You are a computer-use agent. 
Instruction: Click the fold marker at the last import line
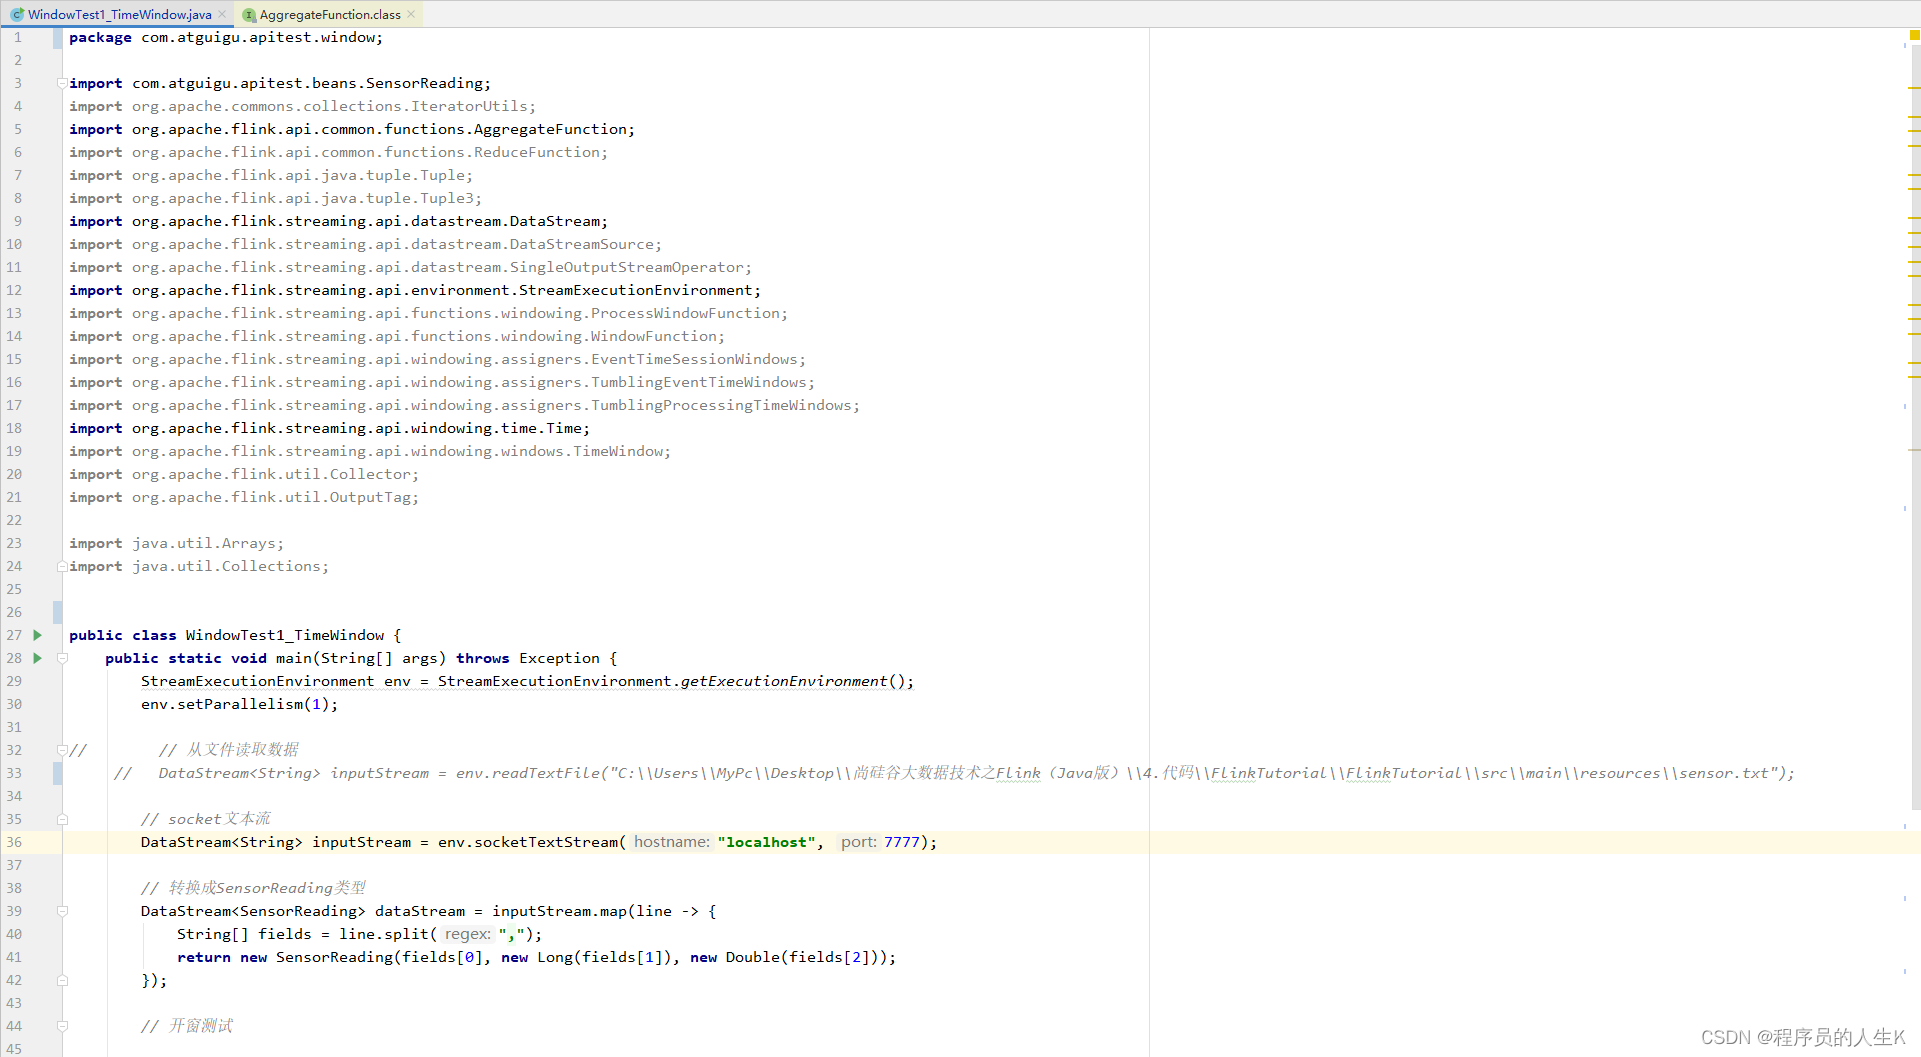(62, 566)
